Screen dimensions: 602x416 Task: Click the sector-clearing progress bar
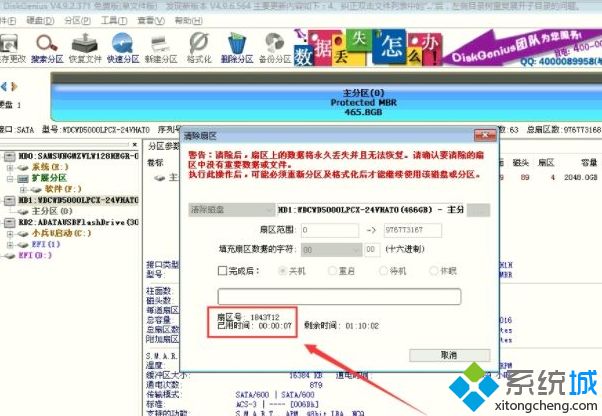pyautogui.click(x=339, y=297)
